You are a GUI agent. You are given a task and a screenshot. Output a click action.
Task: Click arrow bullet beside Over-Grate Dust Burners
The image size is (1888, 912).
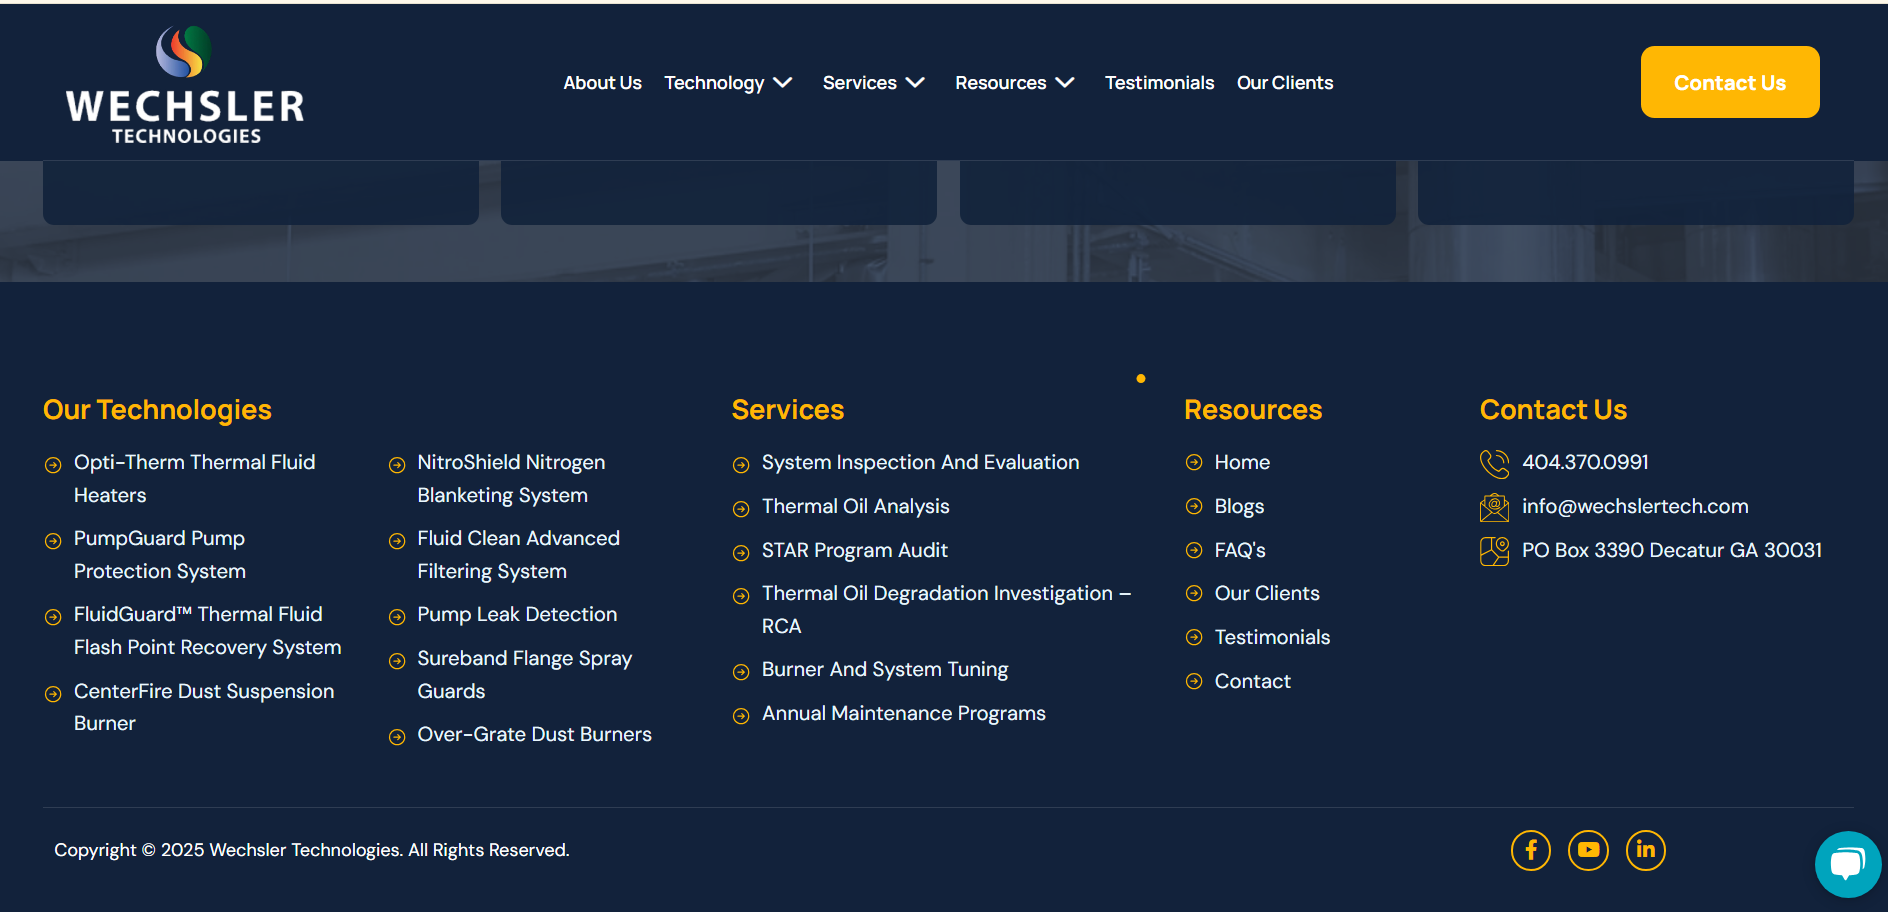(397, 737)
